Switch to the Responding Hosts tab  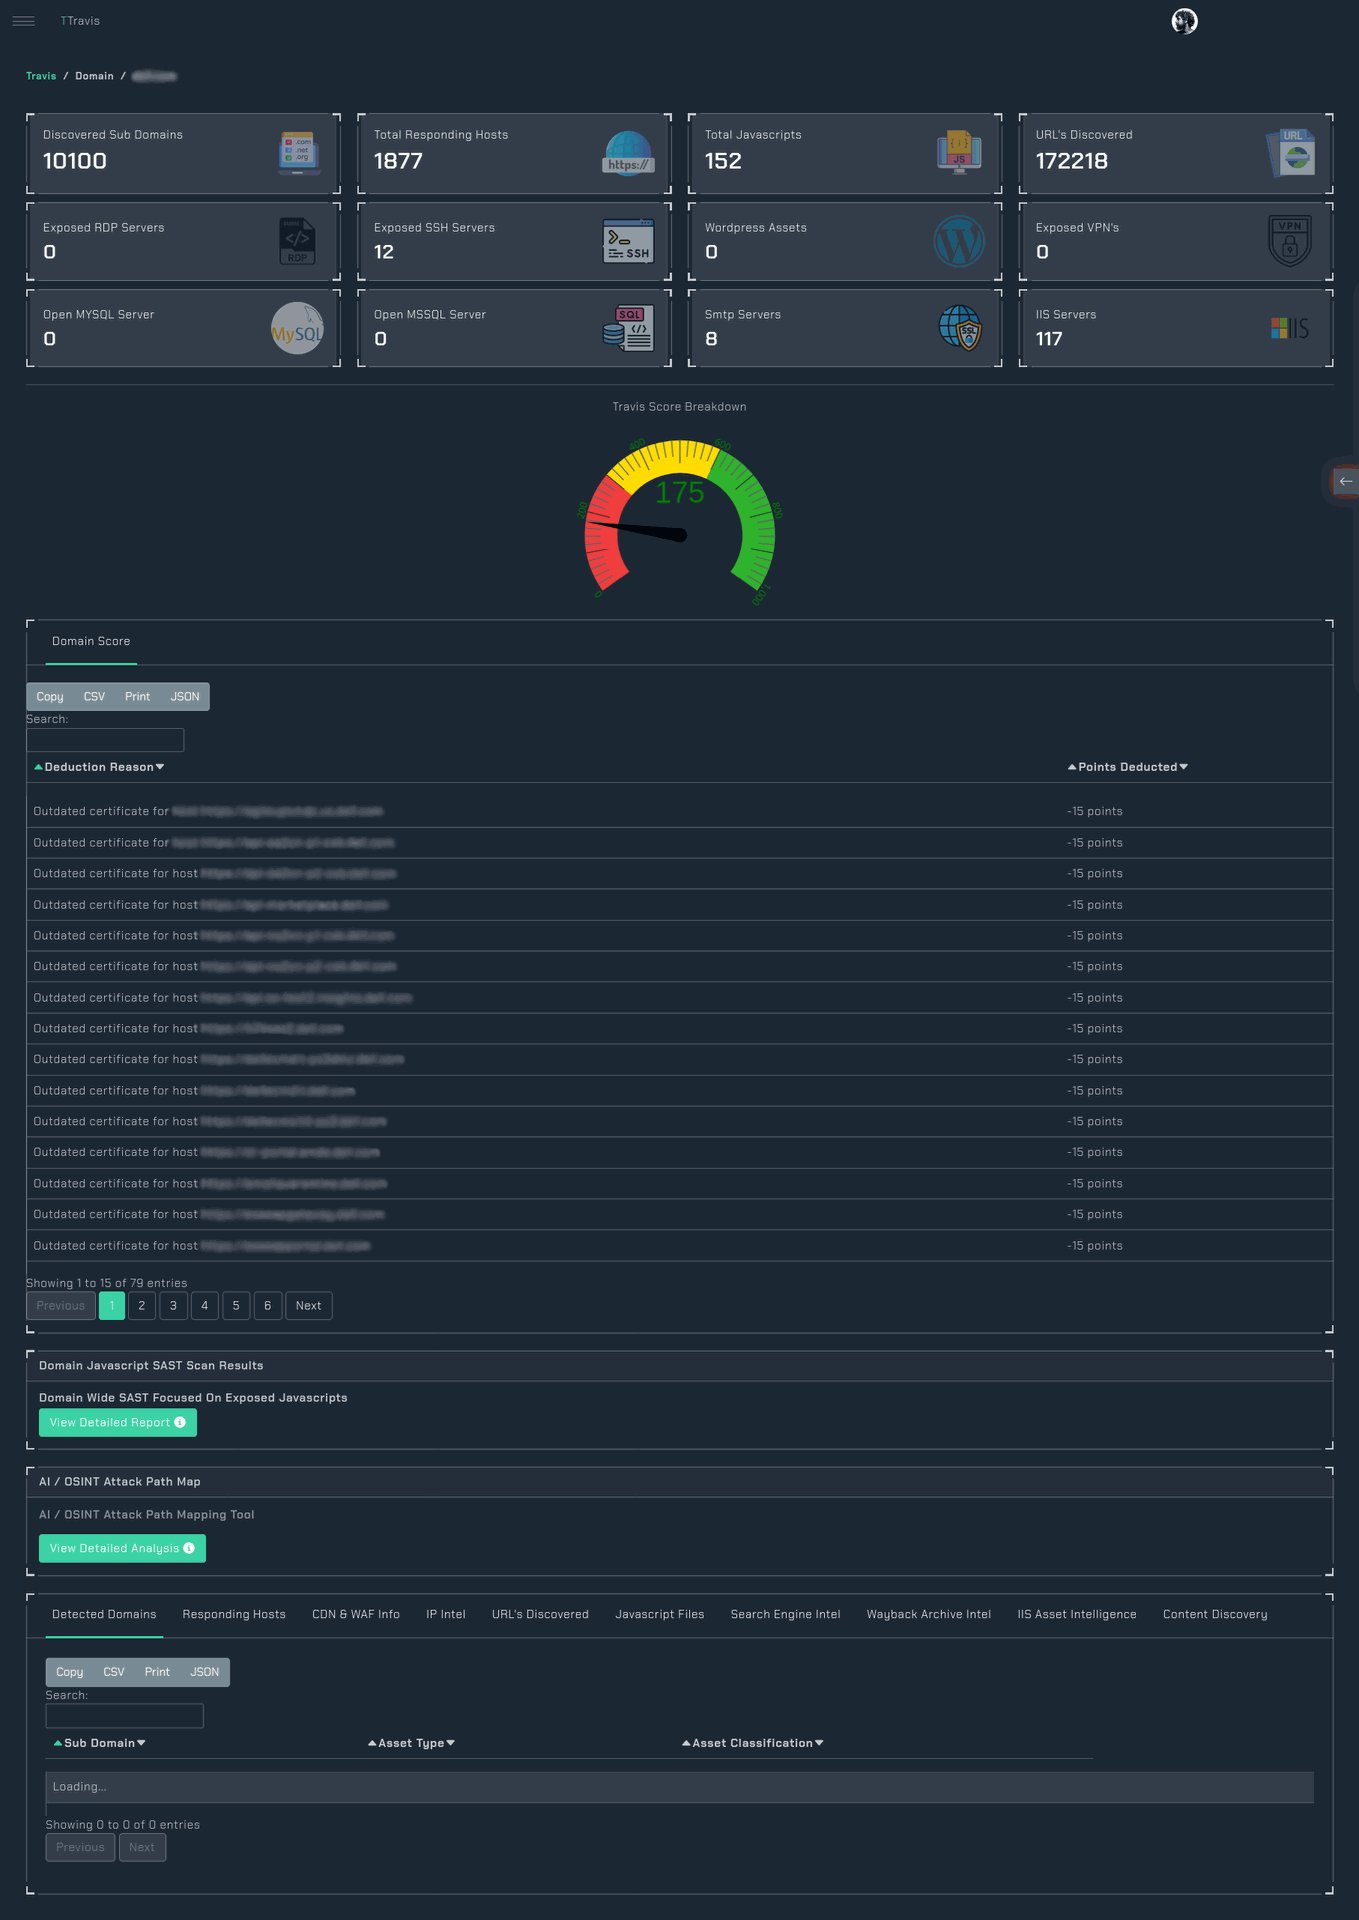[234, 1614]
